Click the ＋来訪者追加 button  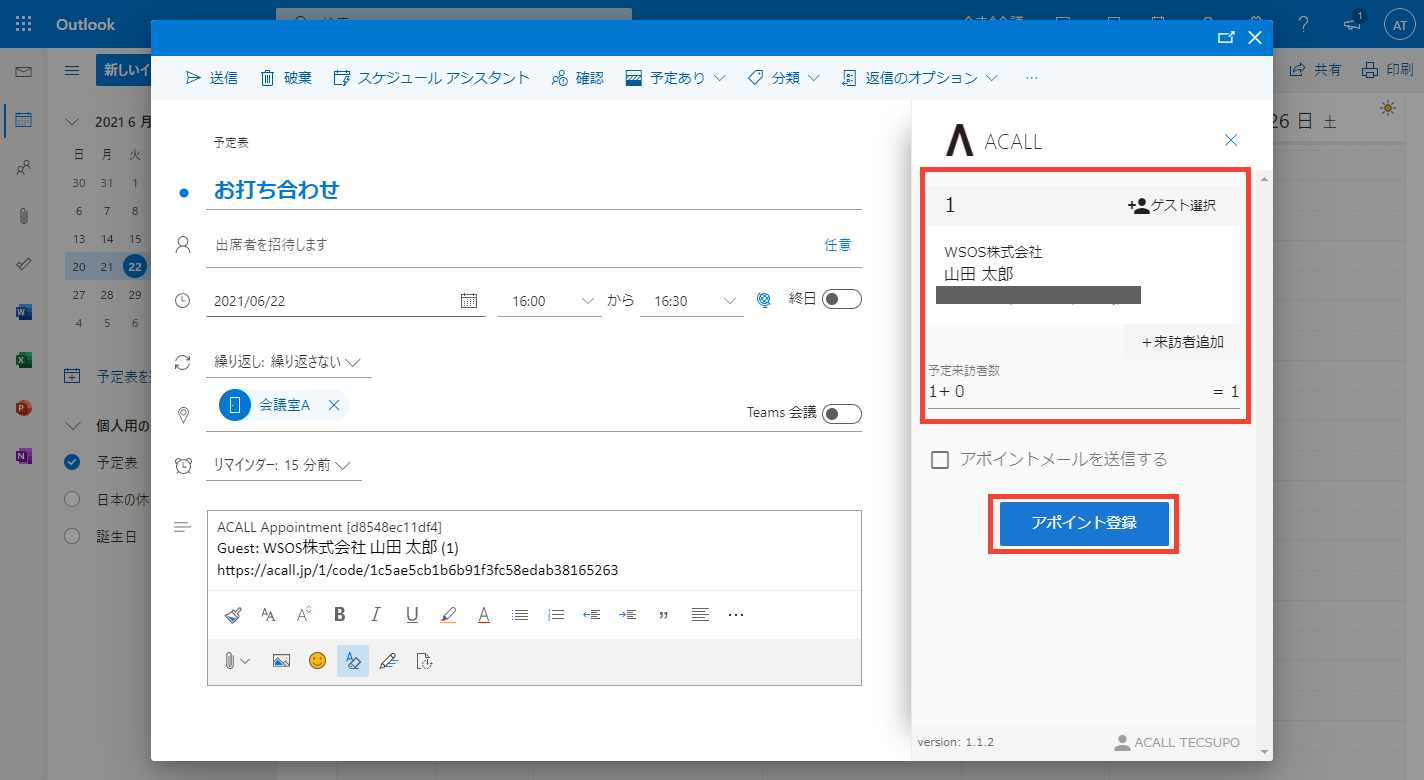coord(1182,342)
